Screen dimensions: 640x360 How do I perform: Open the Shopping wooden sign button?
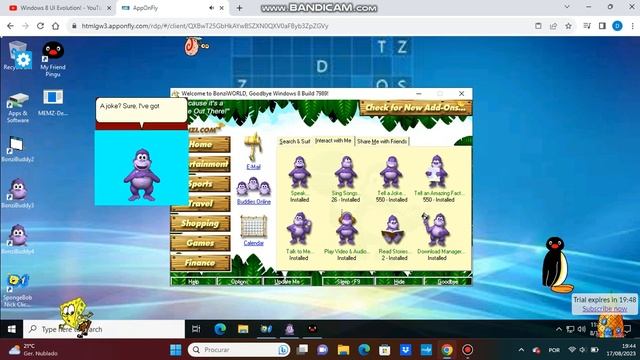(200, 223)
